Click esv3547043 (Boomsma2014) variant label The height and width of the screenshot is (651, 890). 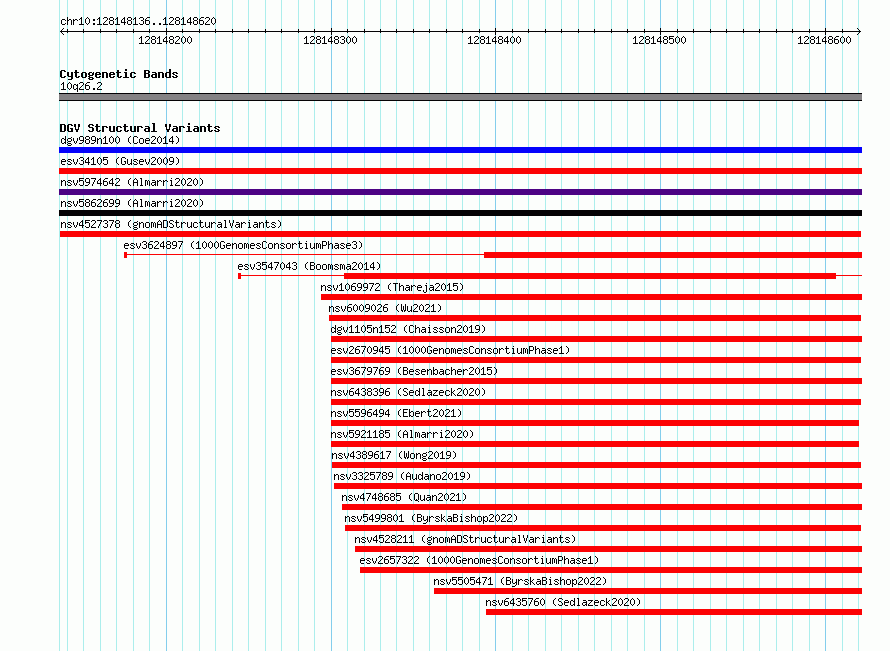[309, 266]
